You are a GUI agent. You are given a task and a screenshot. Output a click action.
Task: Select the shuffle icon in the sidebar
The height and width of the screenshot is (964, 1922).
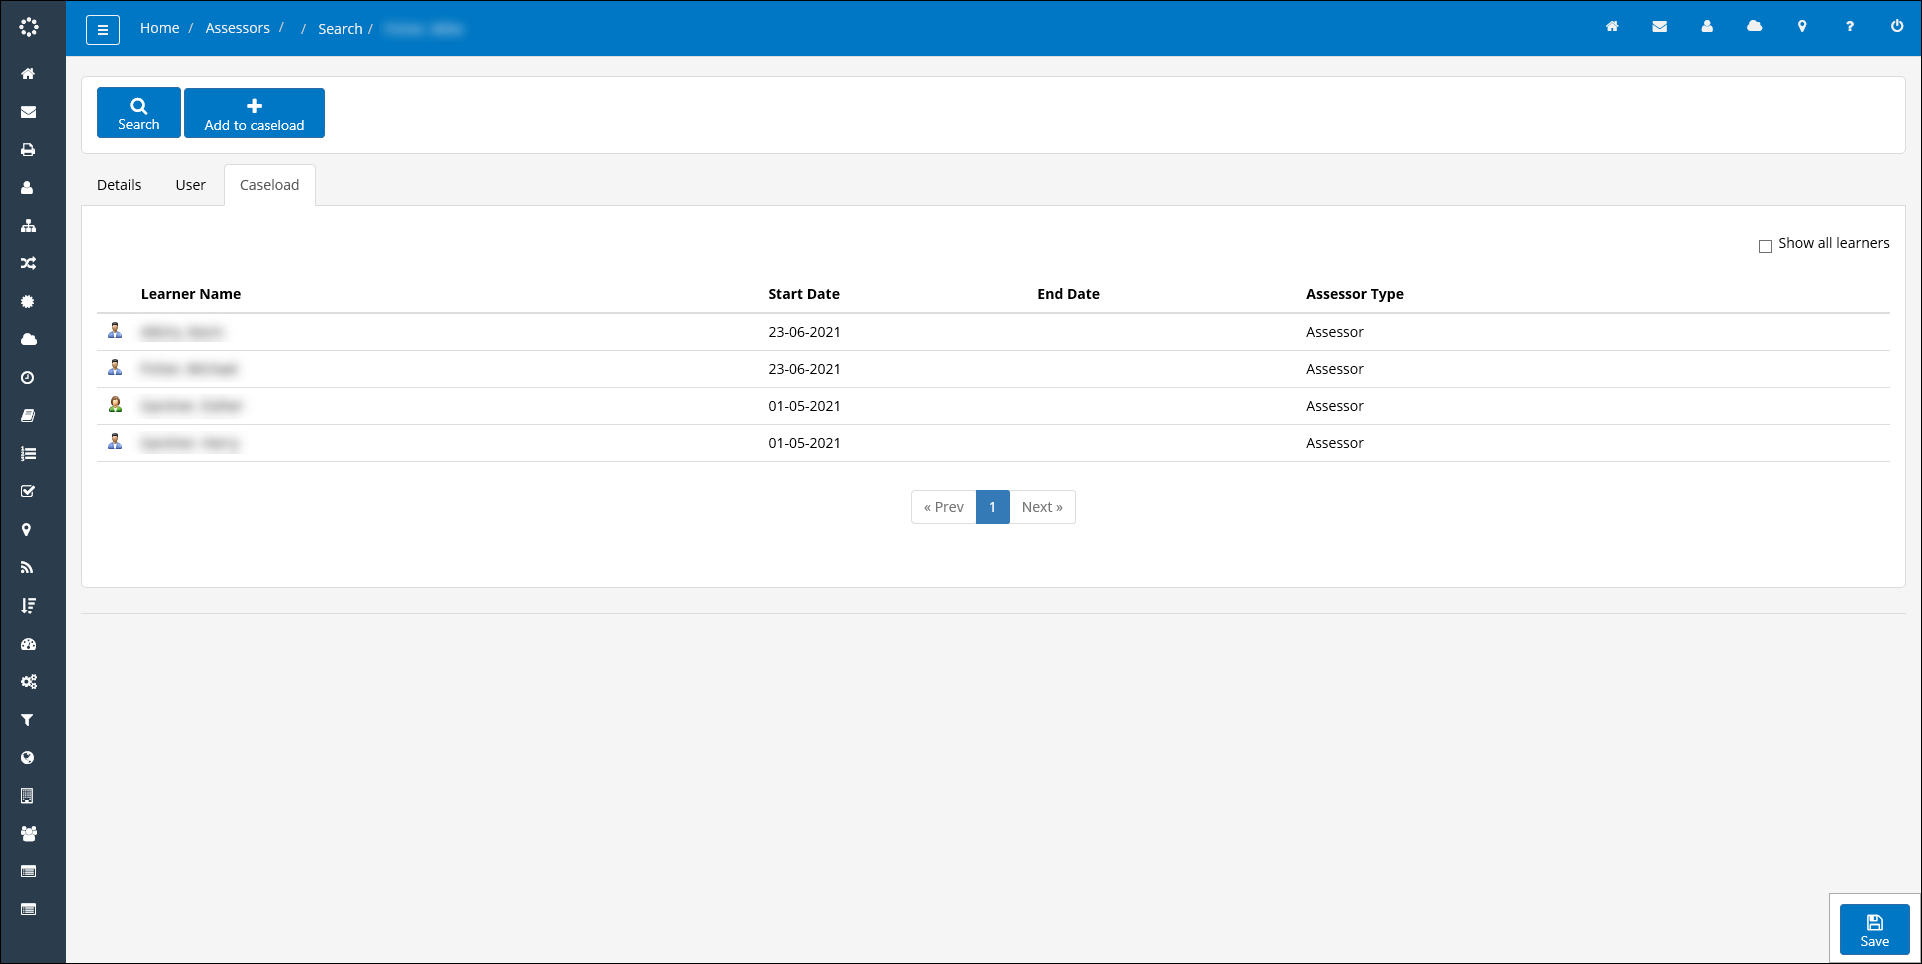click(27, 263)
